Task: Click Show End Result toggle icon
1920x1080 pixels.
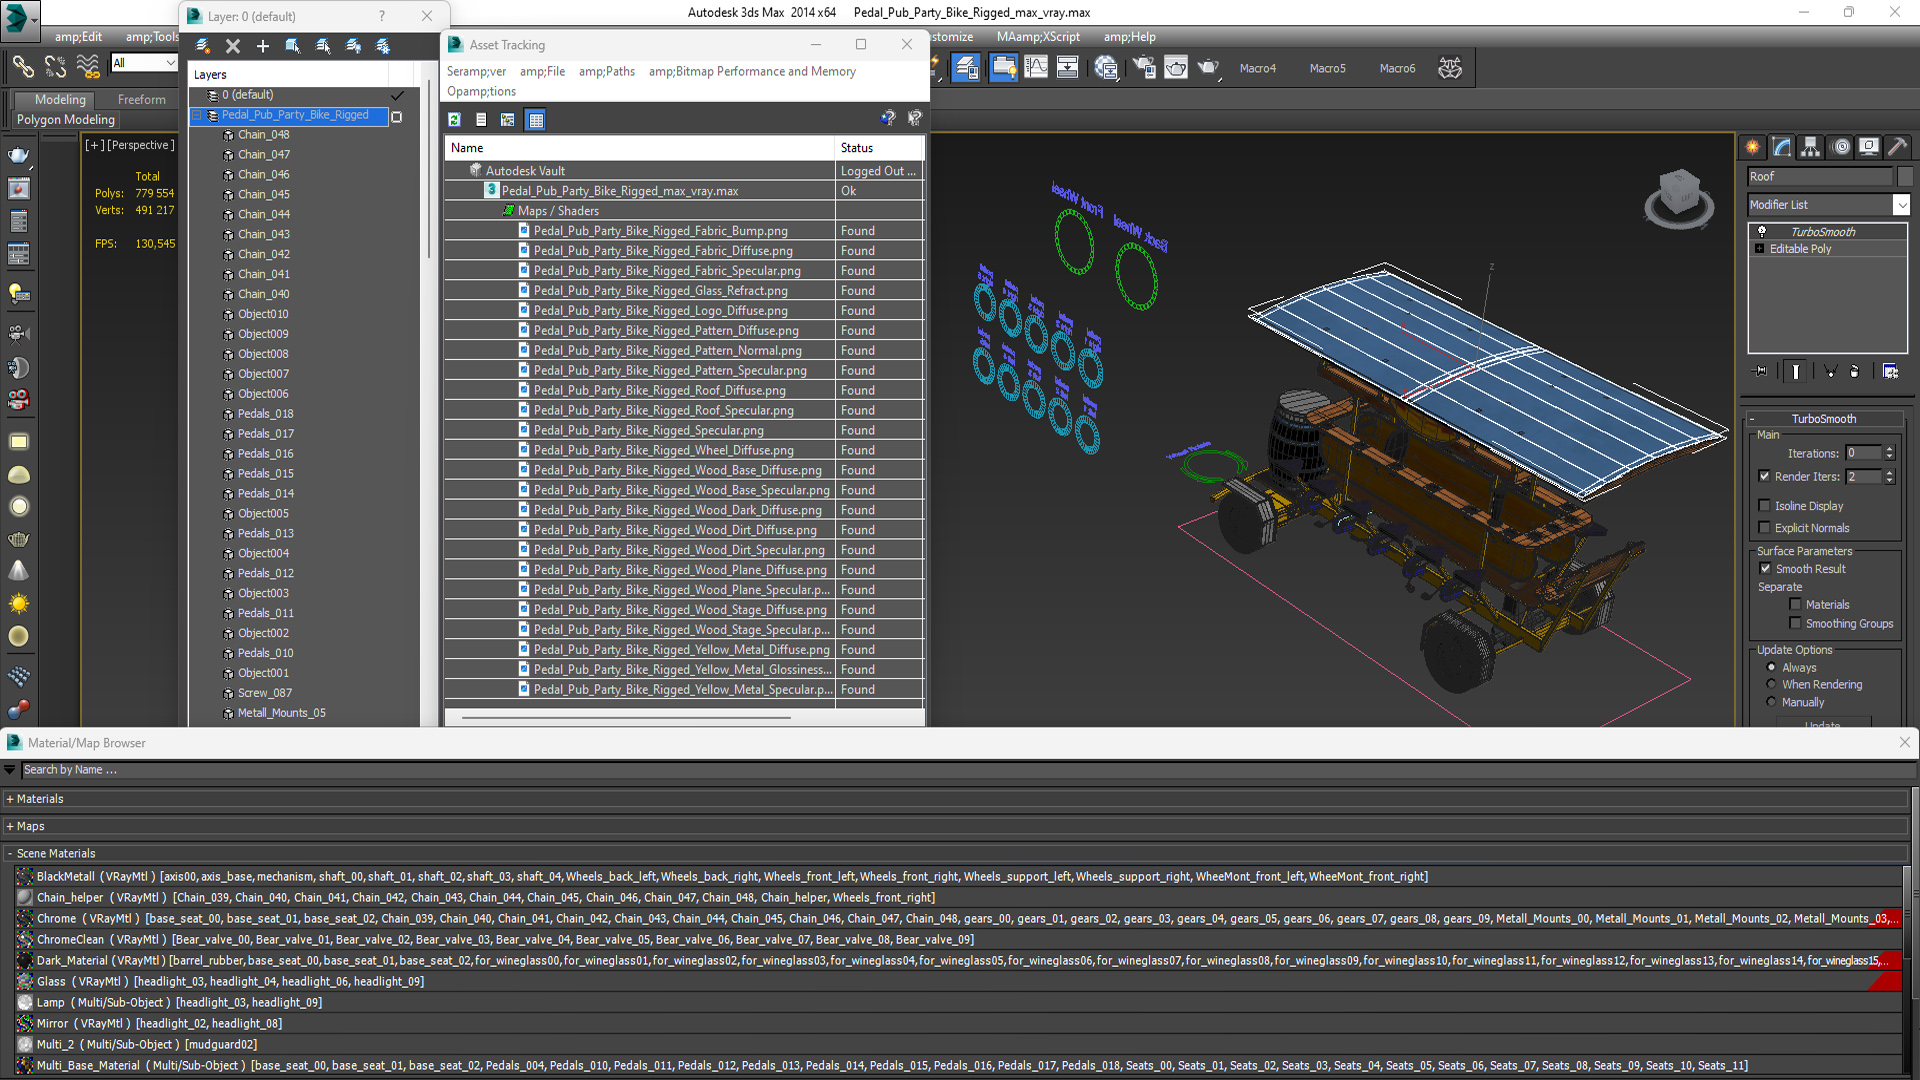Action: 1796,371
